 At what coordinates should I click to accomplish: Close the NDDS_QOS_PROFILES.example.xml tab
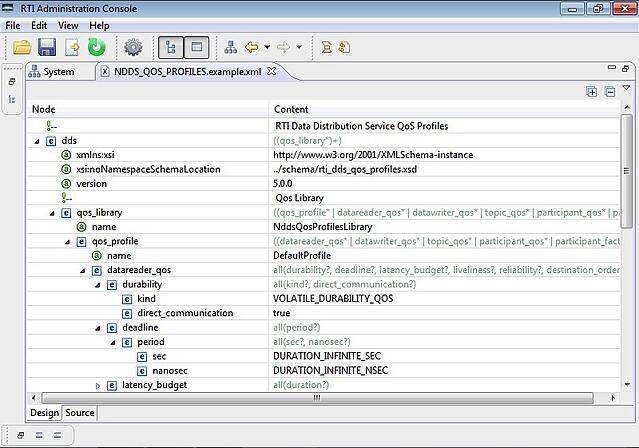(271, 71)
